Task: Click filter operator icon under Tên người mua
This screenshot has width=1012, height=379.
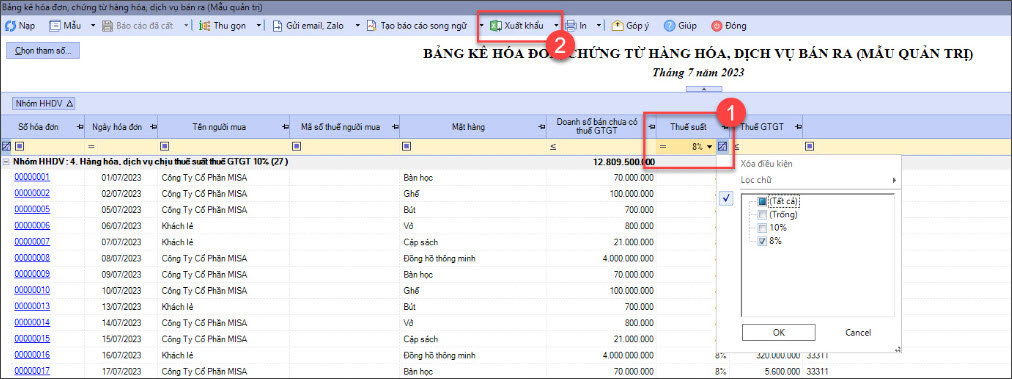Action: 165,146
